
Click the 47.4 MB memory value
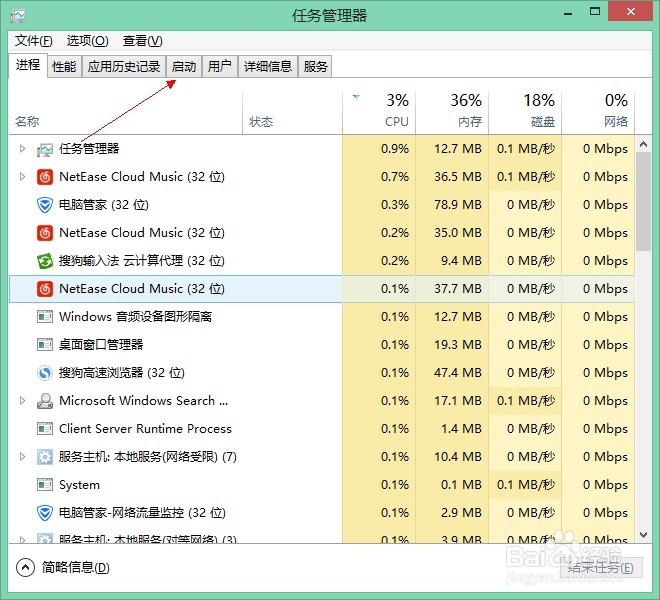click(458, 373)
